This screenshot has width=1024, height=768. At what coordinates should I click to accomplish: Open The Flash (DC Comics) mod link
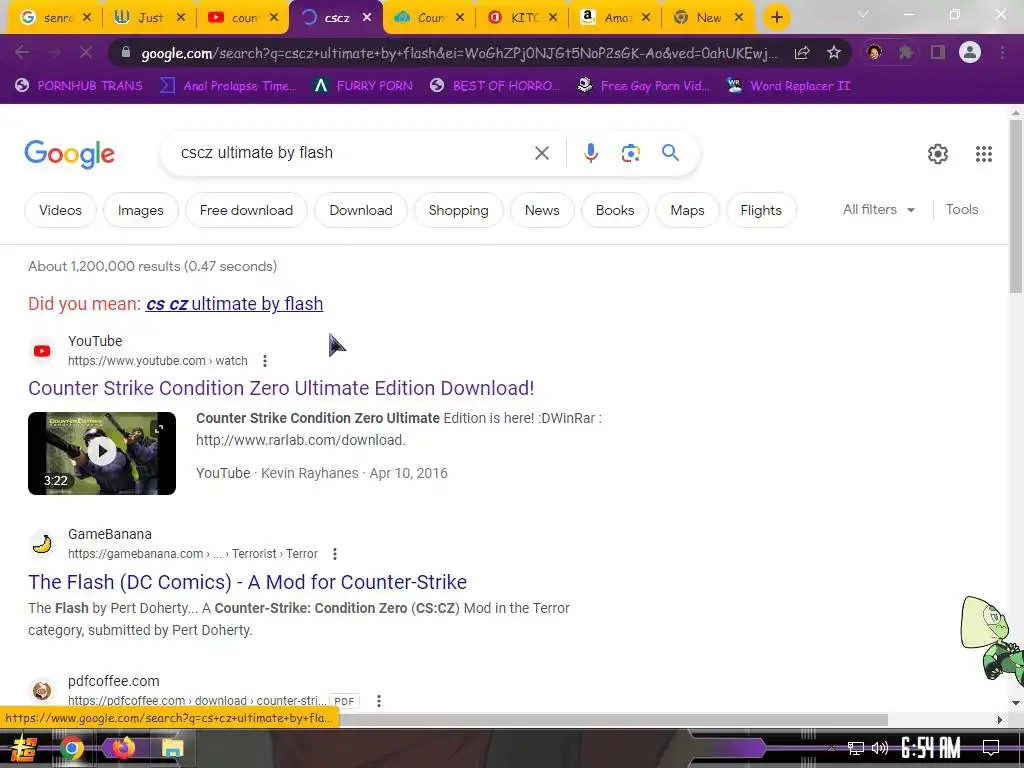pos(248,582)
